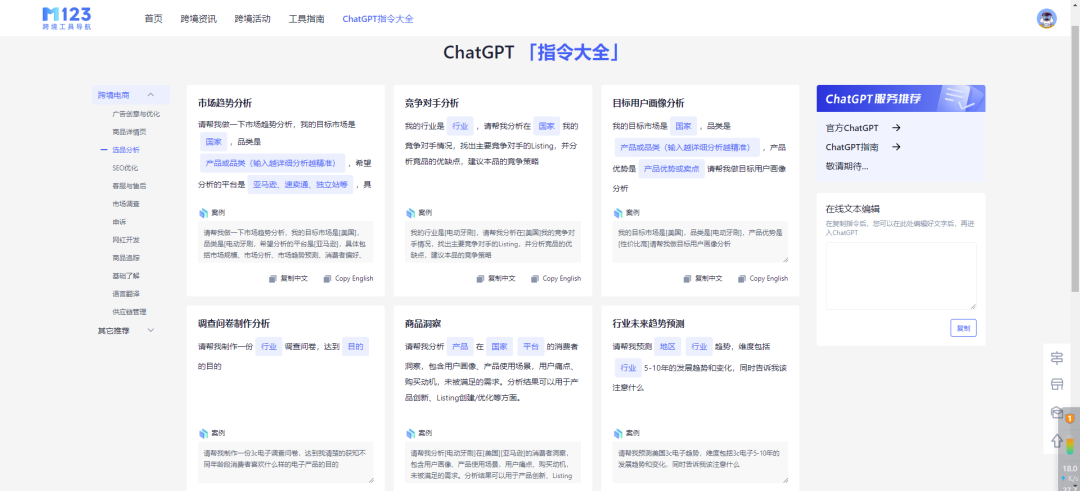Click the M123 logo
The image size is (1080, 491).
pyautogui.click(x=67, y=18)
